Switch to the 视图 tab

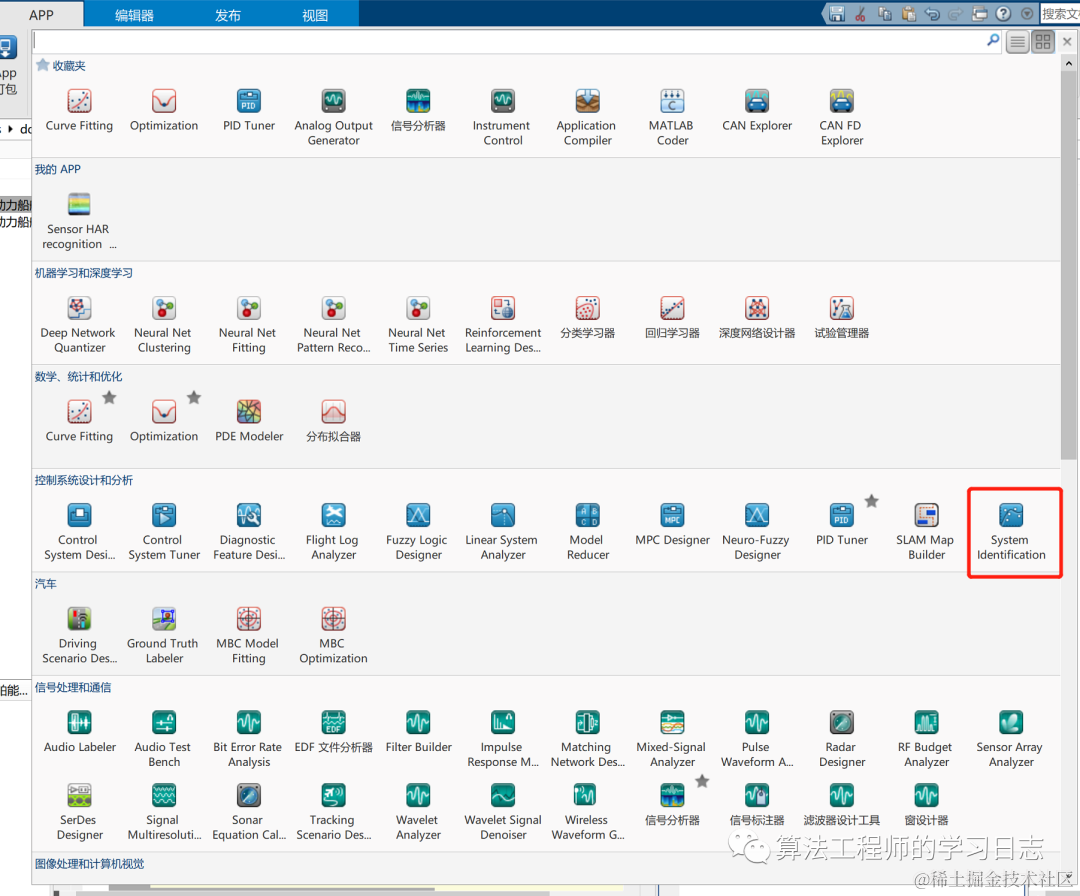point(315,14)
